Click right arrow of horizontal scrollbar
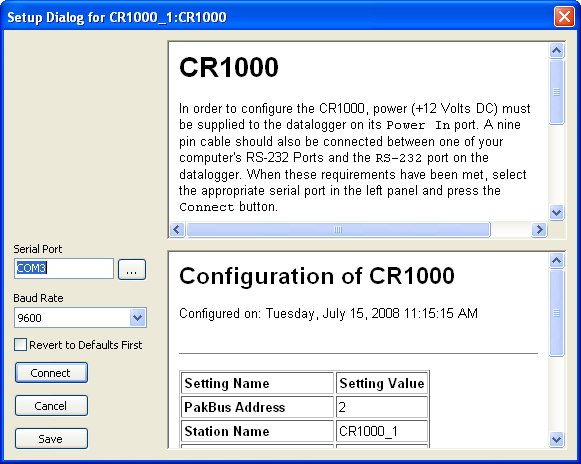Screen dimensions: 581x464 [539, 229]
